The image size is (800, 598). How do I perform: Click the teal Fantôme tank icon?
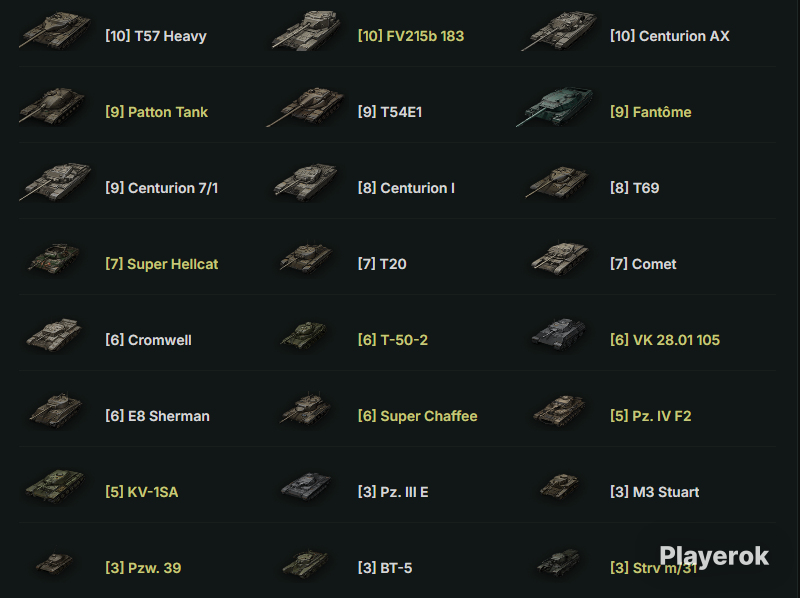click(555, 107)
